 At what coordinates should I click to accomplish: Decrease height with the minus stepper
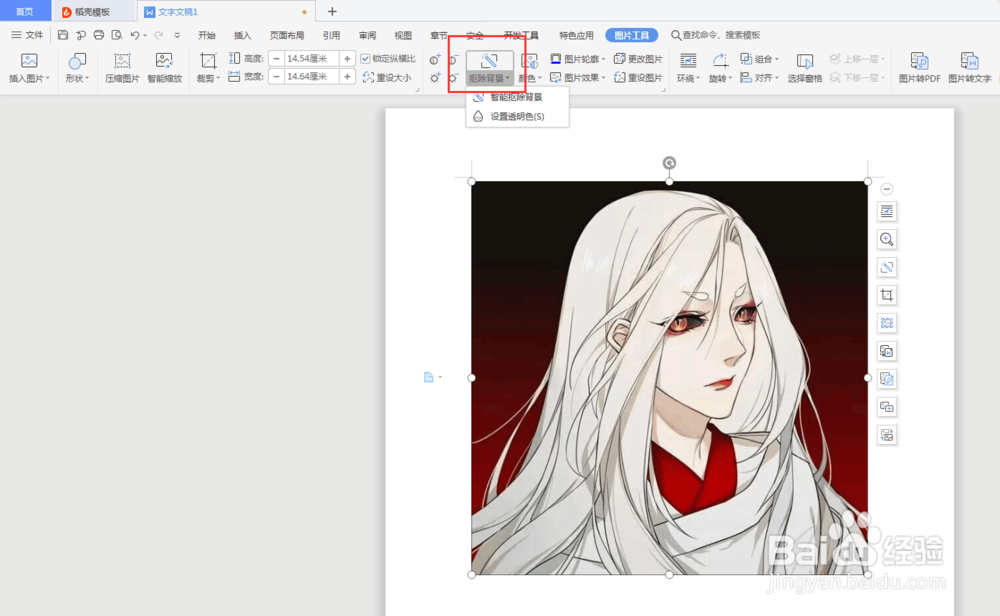pyautogui.click(x=276, y=59)
